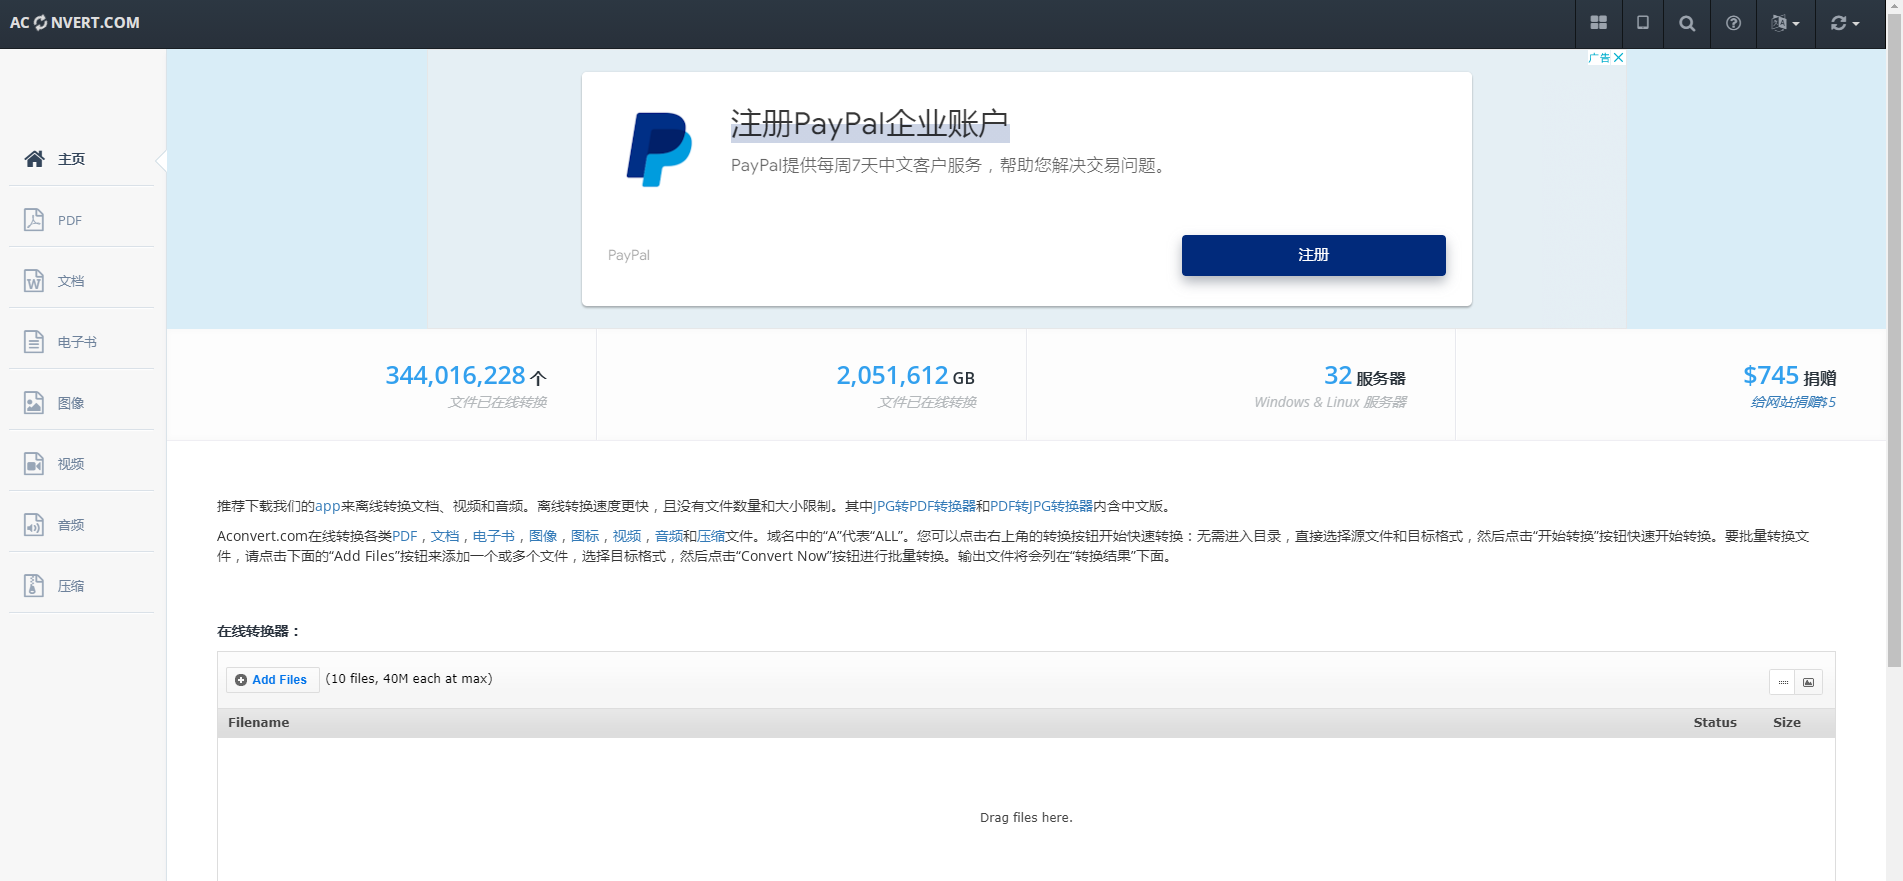Open the JPG转PDF转换器 link
This screenshot has height=881, width=1903.
pyautogui.click(x=924, y=506)
